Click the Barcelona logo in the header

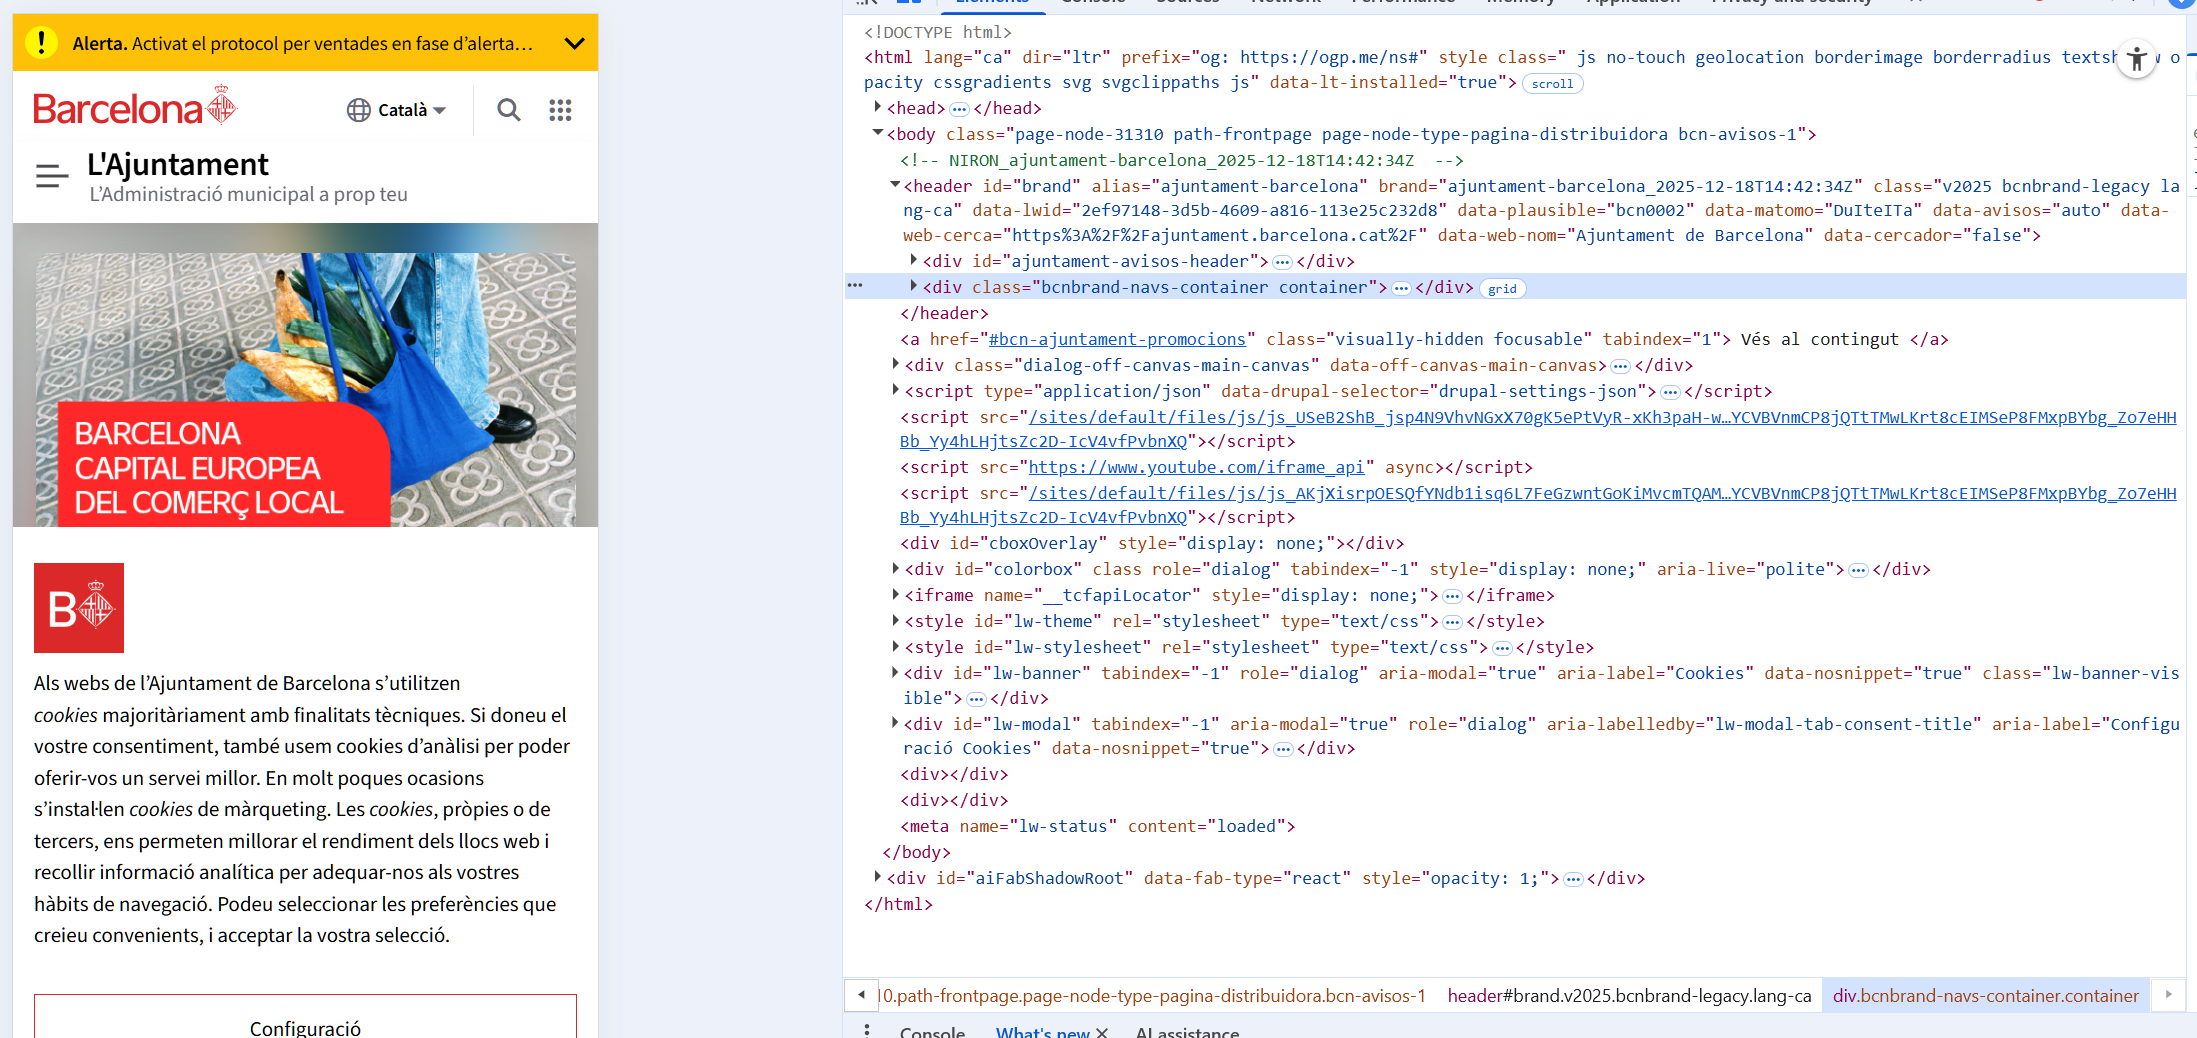(x=135, y=107)
